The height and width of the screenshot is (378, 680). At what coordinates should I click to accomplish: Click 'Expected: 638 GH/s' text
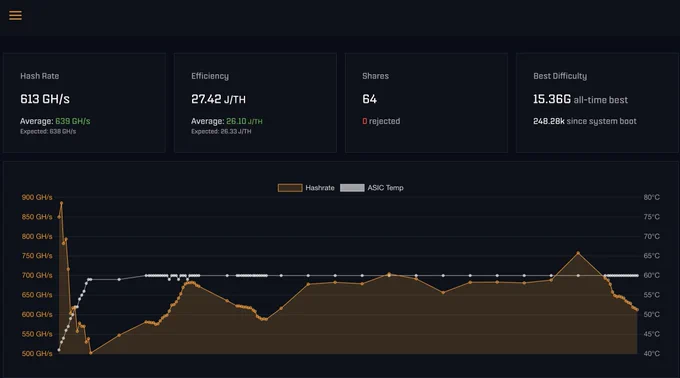[x=48, y=131]
